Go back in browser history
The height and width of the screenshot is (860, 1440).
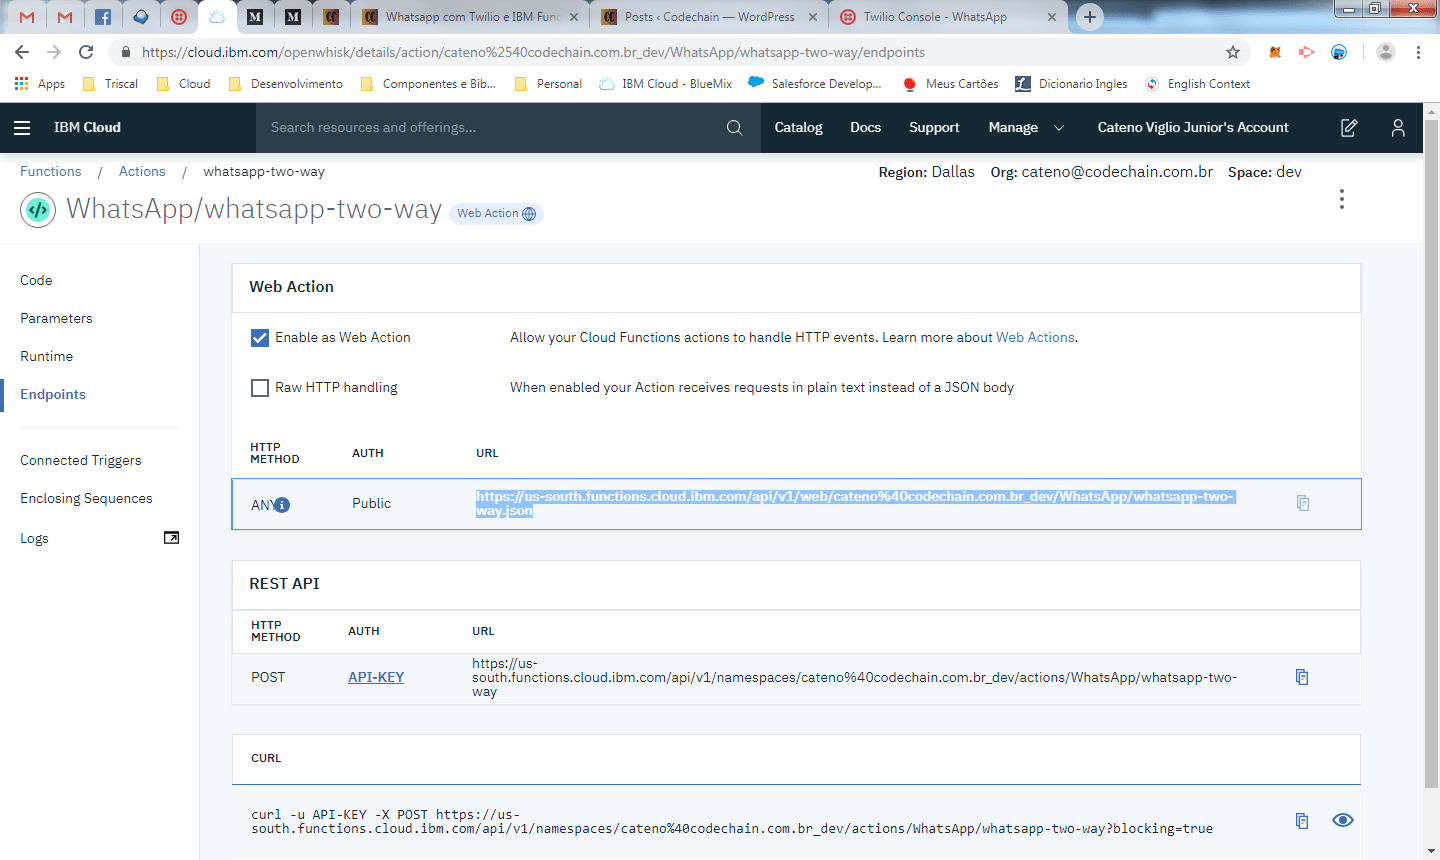(22, 52)
